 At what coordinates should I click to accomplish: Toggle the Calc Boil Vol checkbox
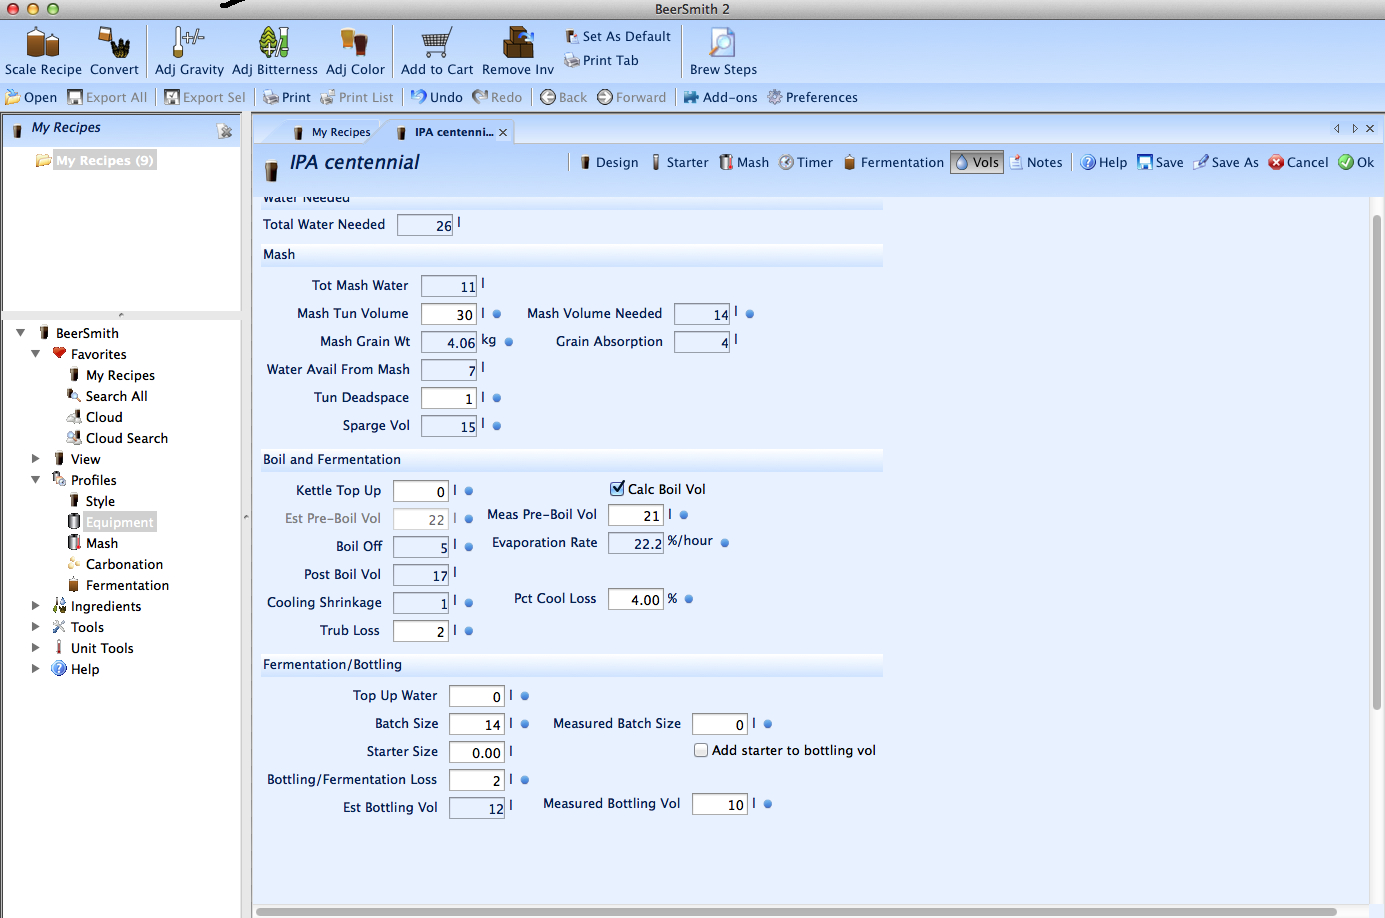pyautogui.click(x=617, y=489)
